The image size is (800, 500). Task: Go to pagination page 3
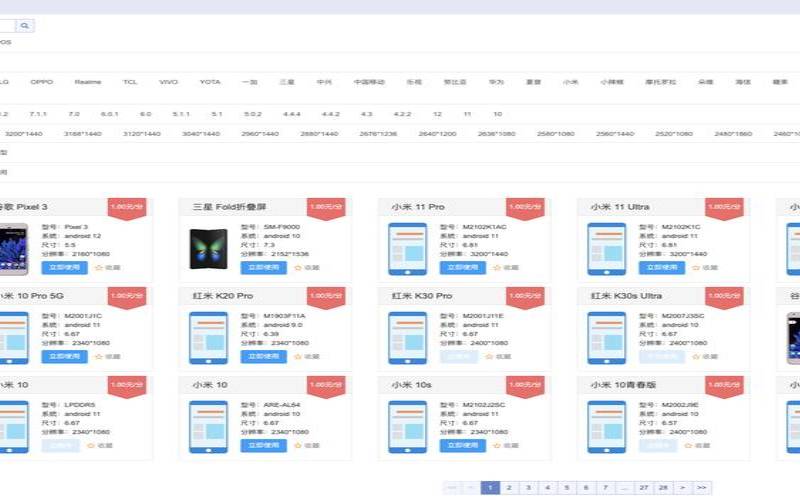coord(528,488)
